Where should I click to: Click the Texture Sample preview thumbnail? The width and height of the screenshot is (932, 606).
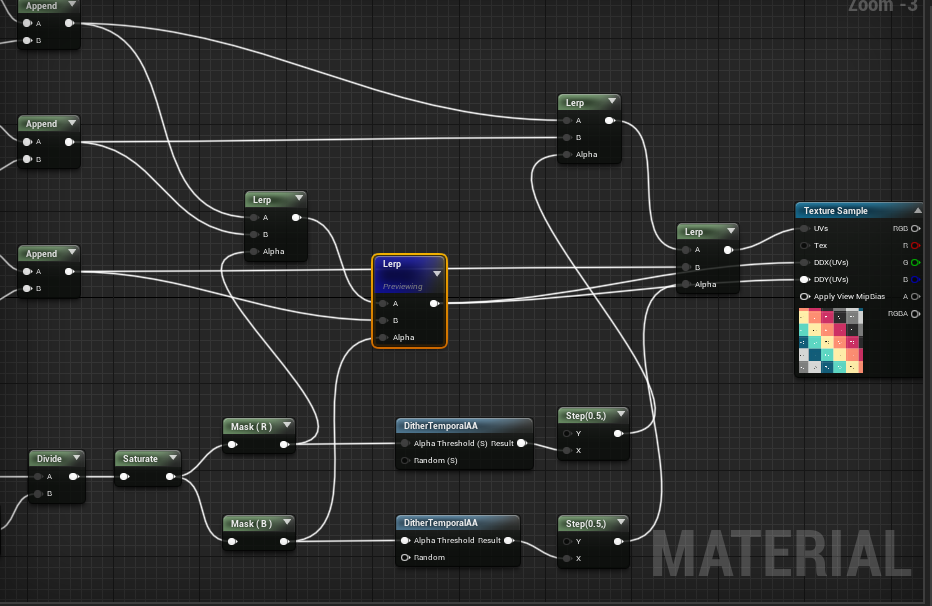pyautogui.click(x=830, y=341)
